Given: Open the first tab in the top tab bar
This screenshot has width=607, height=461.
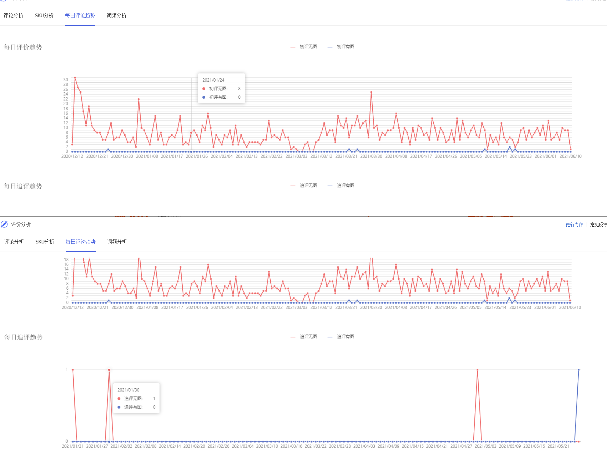Looking at the screenshot, I should point(13,17).
